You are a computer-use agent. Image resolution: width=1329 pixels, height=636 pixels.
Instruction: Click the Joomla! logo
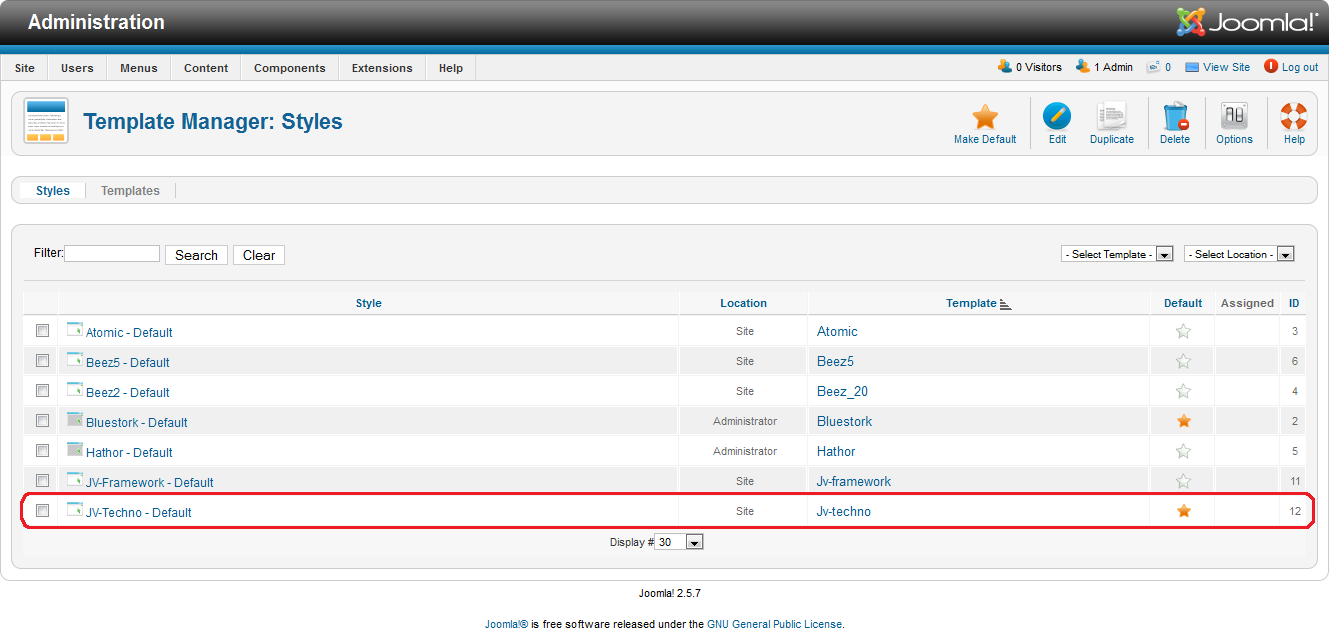tap(1247, 22)
